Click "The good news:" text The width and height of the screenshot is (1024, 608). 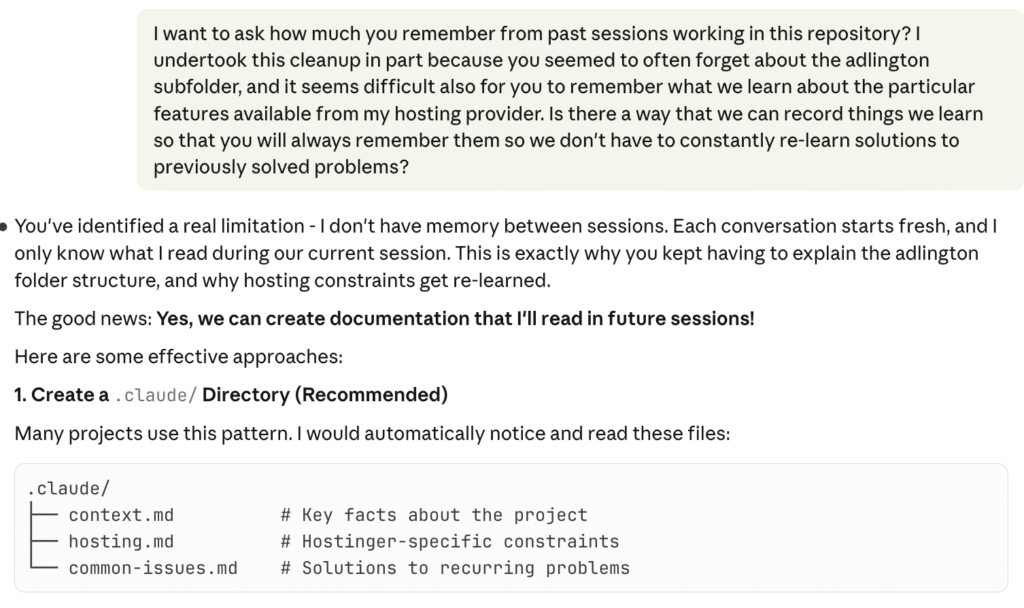tap(82, 320)
